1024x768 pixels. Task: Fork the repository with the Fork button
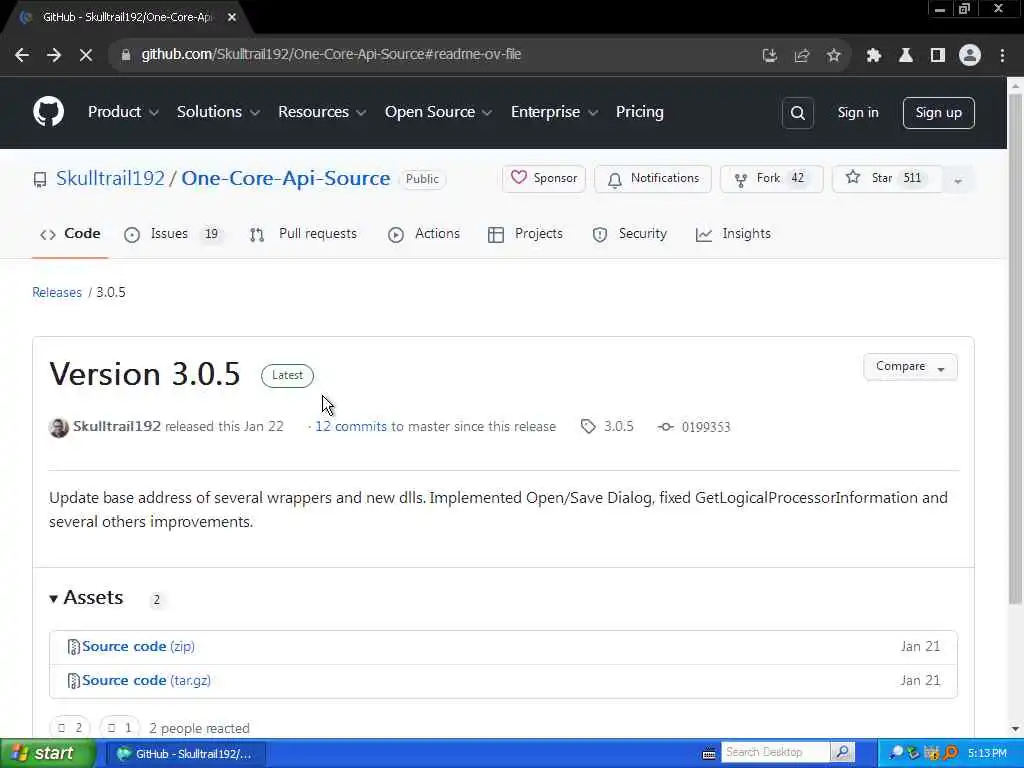771,179
